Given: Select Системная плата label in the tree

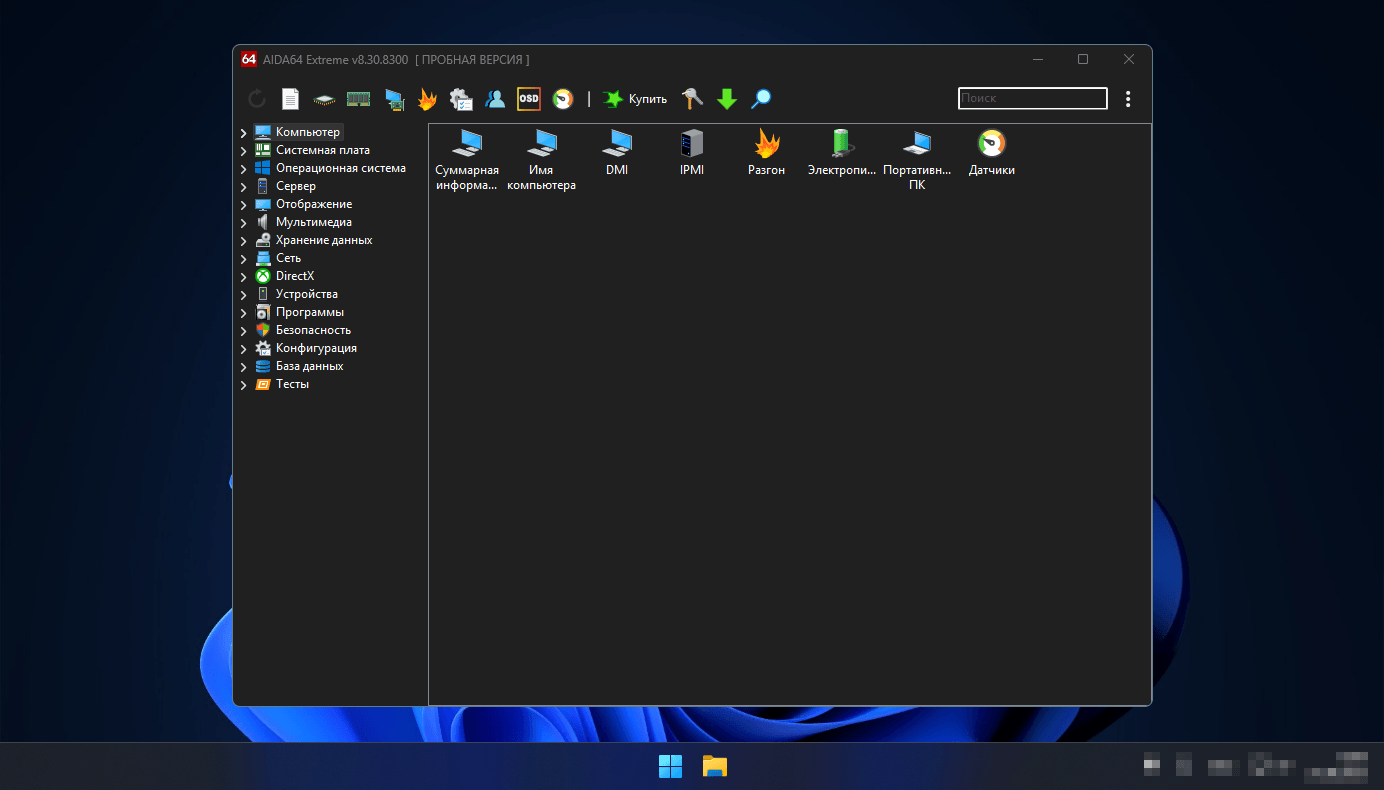Looking at the screenshot, I should (323, 150).
